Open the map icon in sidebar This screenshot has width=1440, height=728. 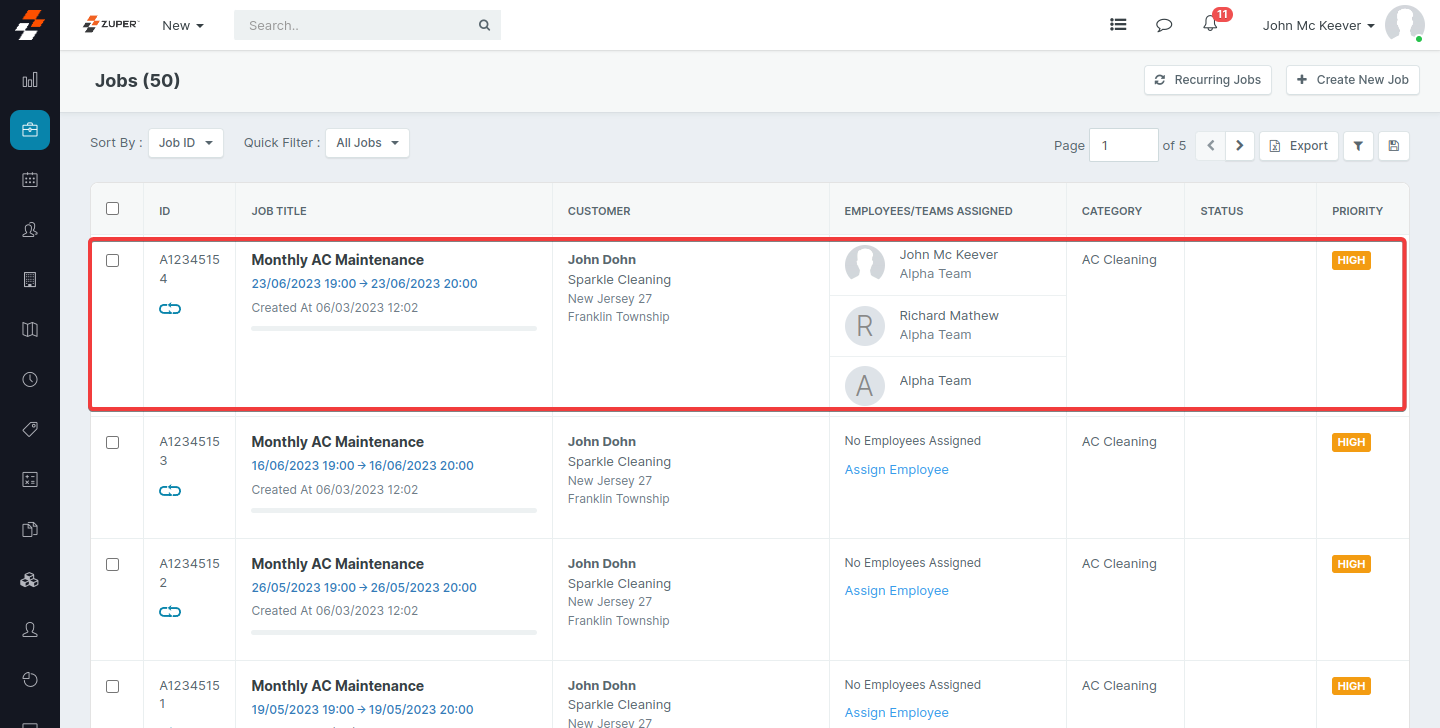pyautogui.click(x=30, y=330)
